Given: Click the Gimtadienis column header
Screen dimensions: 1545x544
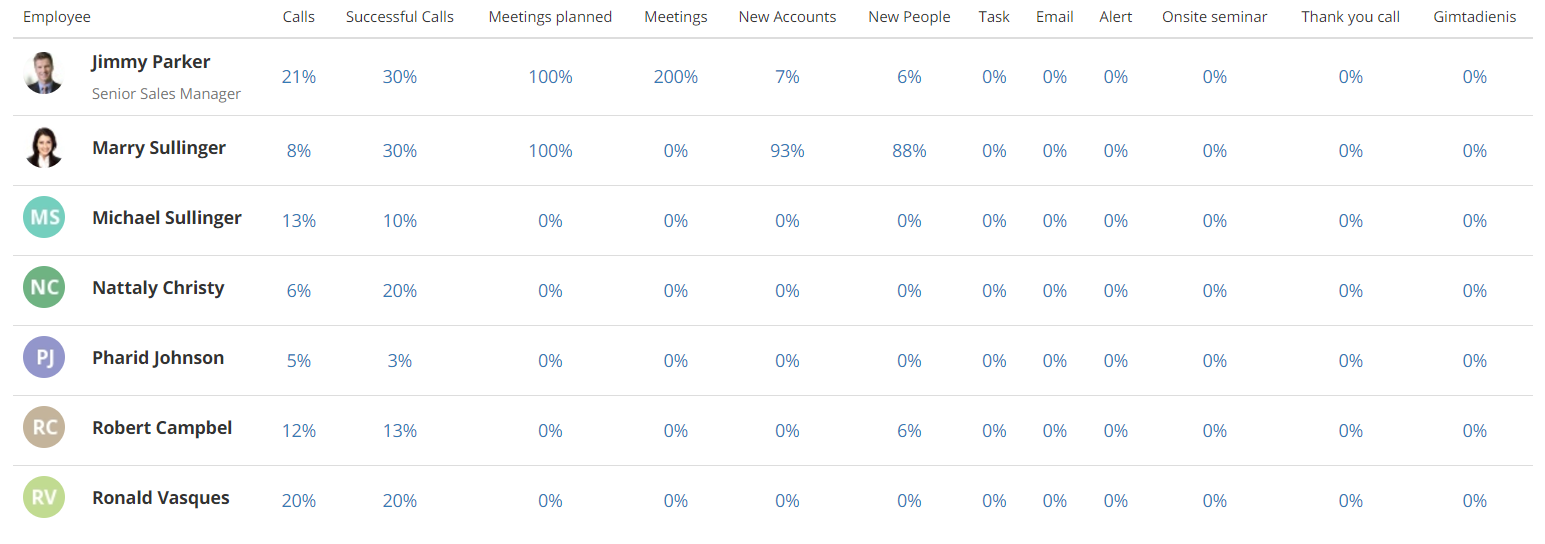Looking at the screenshot, I should point(1475,17).
